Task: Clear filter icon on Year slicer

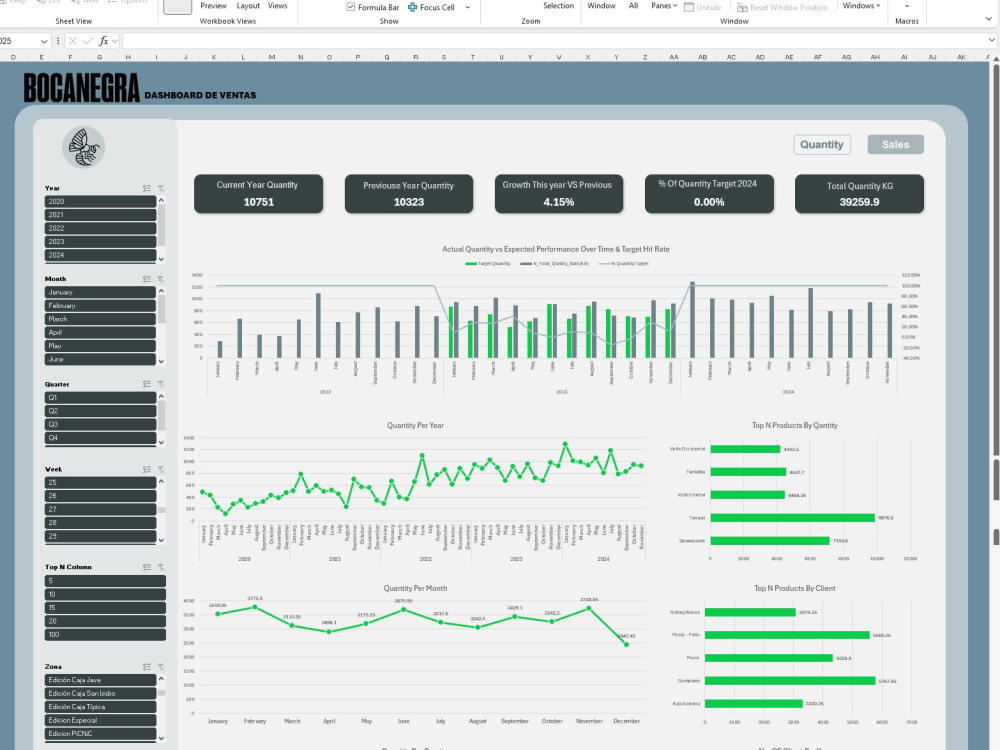Action: (161, 188)
